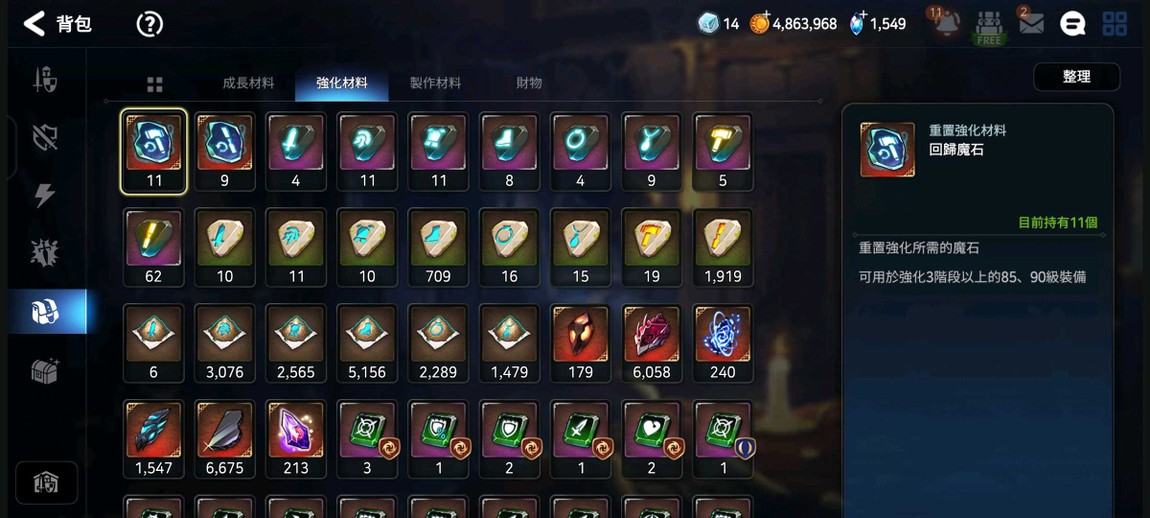Switch to the 成長材料 tab

[248, 83]
